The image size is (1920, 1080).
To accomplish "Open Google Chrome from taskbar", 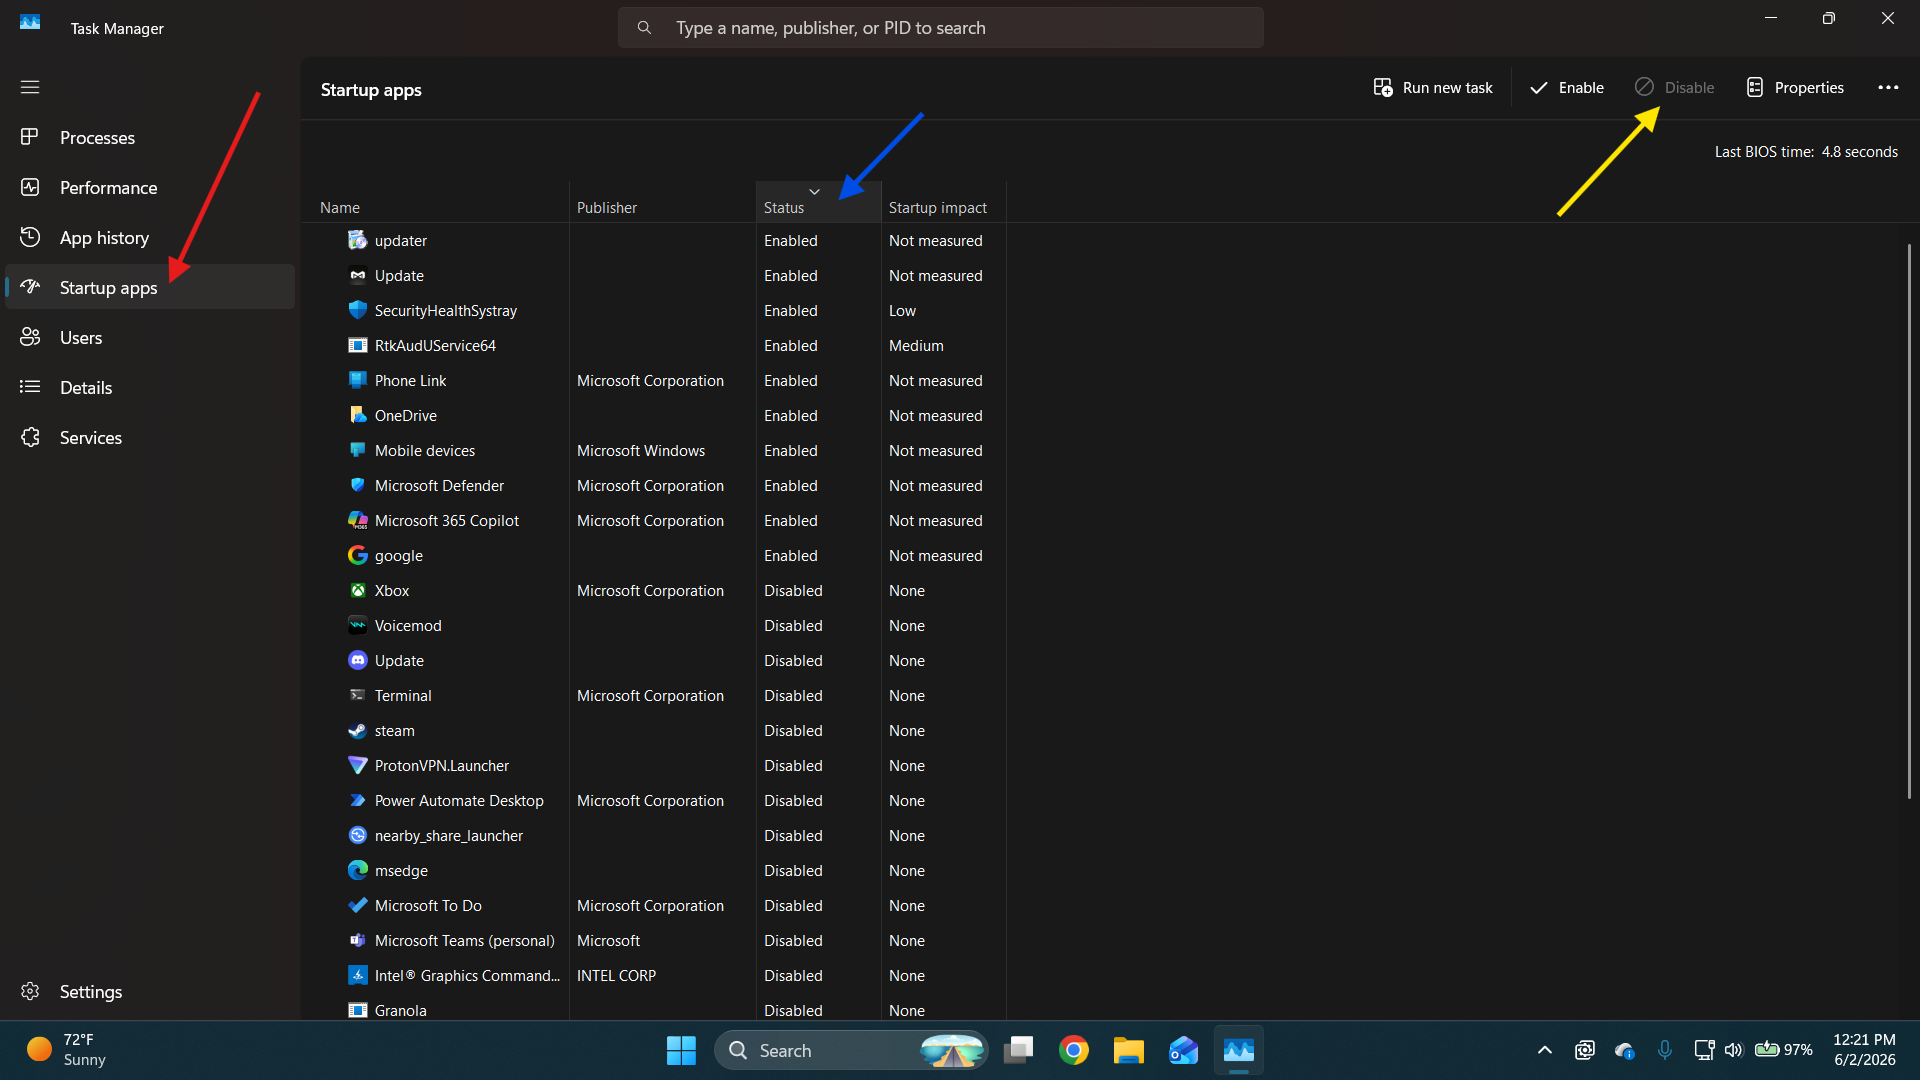I will coord(1074,1050).
